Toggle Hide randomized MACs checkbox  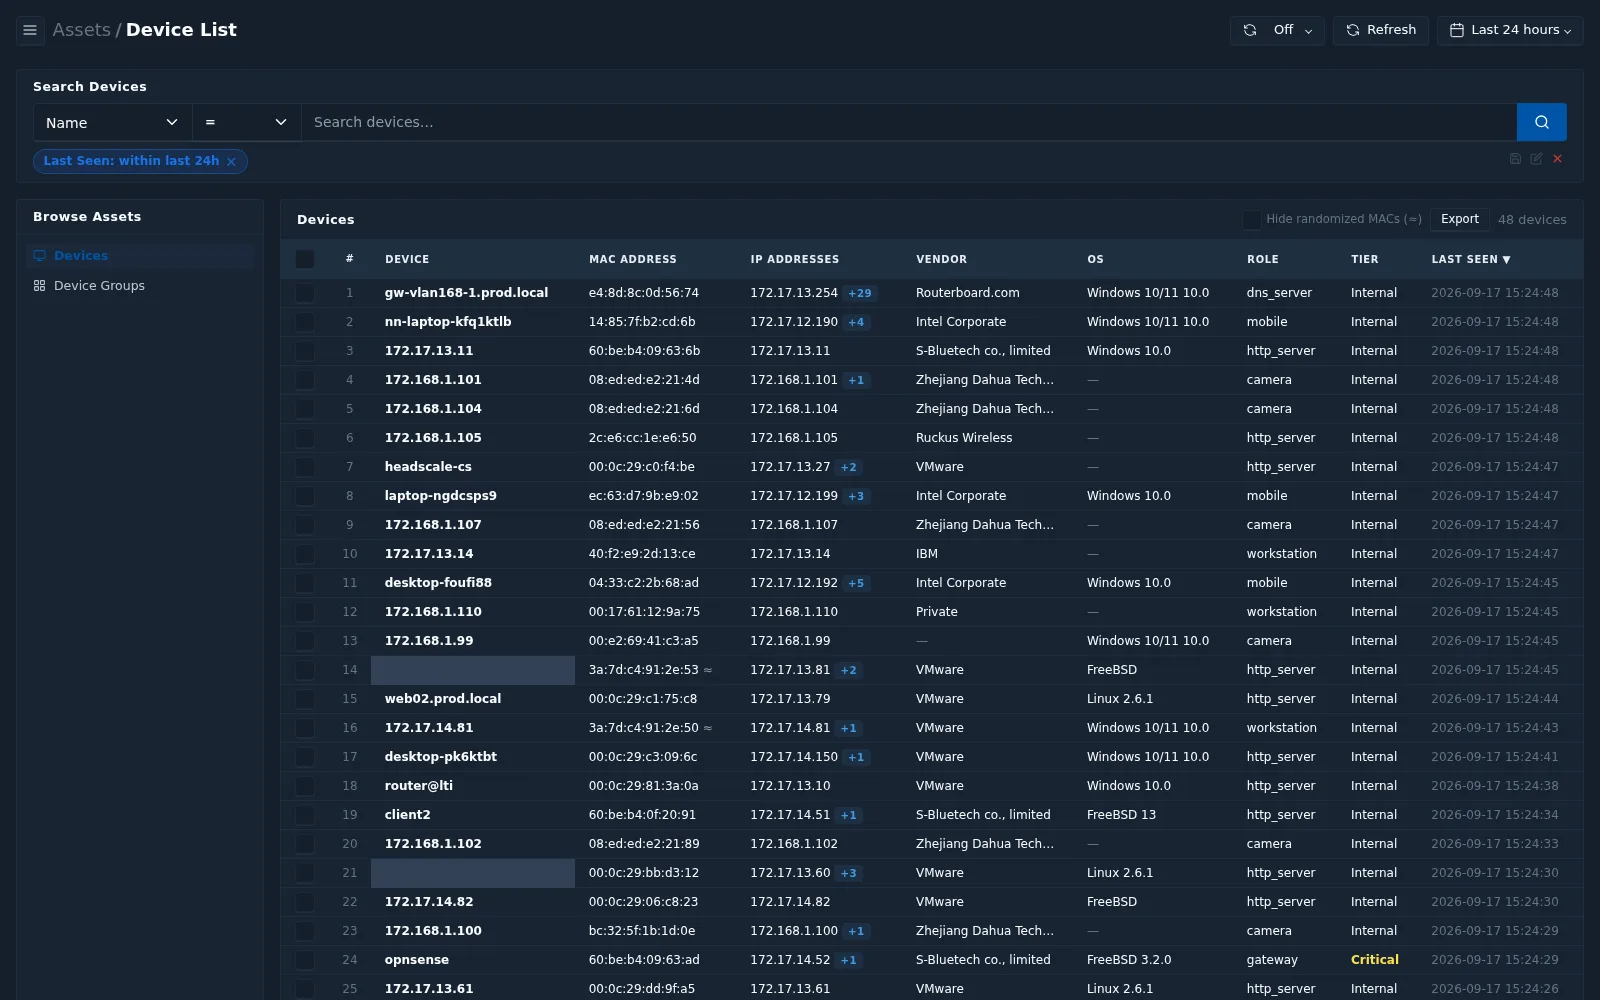click(x=1251, y=219)
